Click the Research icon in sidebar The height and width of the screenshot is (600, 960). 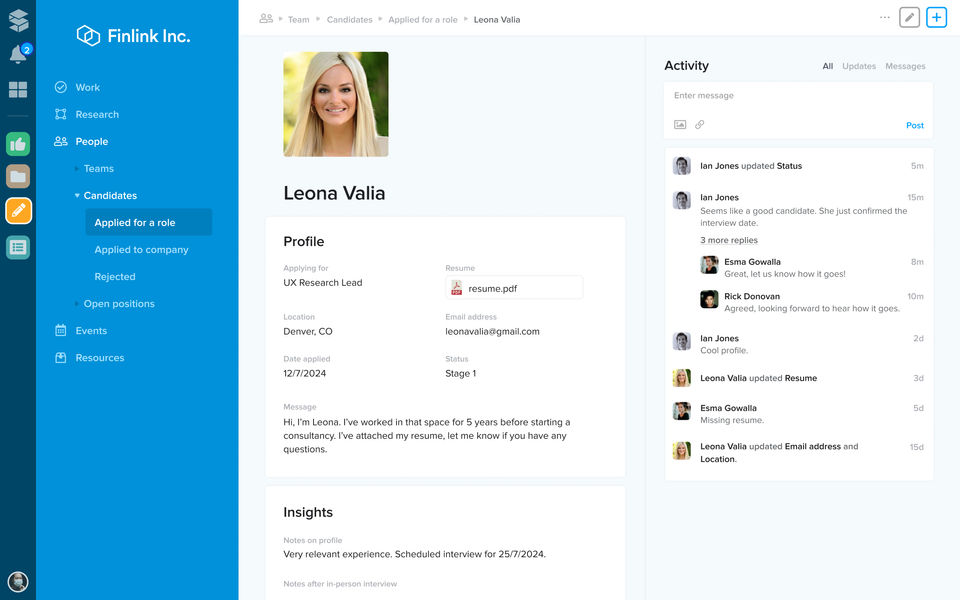pyautogui.click(x=61, y=114)
